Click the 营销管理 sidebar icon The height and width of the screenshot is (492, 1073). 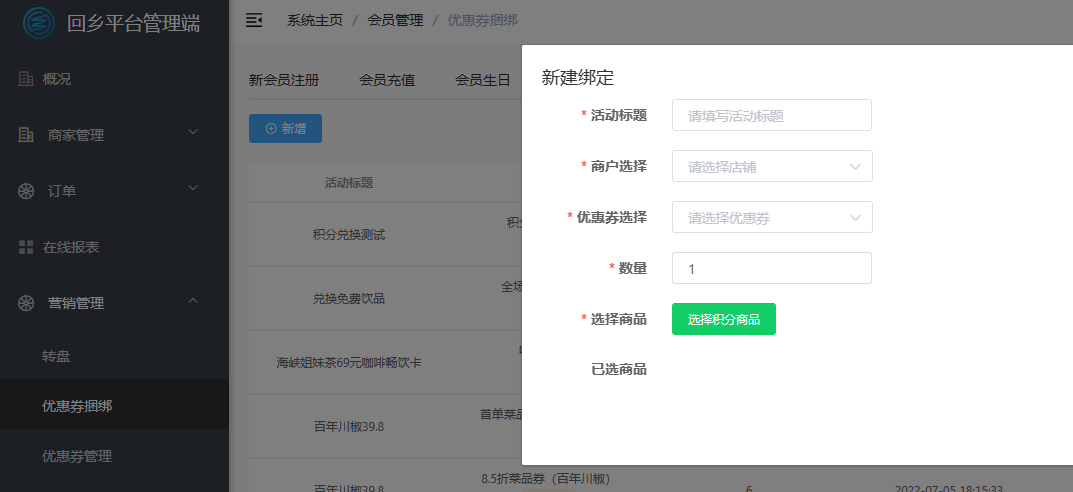tap(26, 303)
